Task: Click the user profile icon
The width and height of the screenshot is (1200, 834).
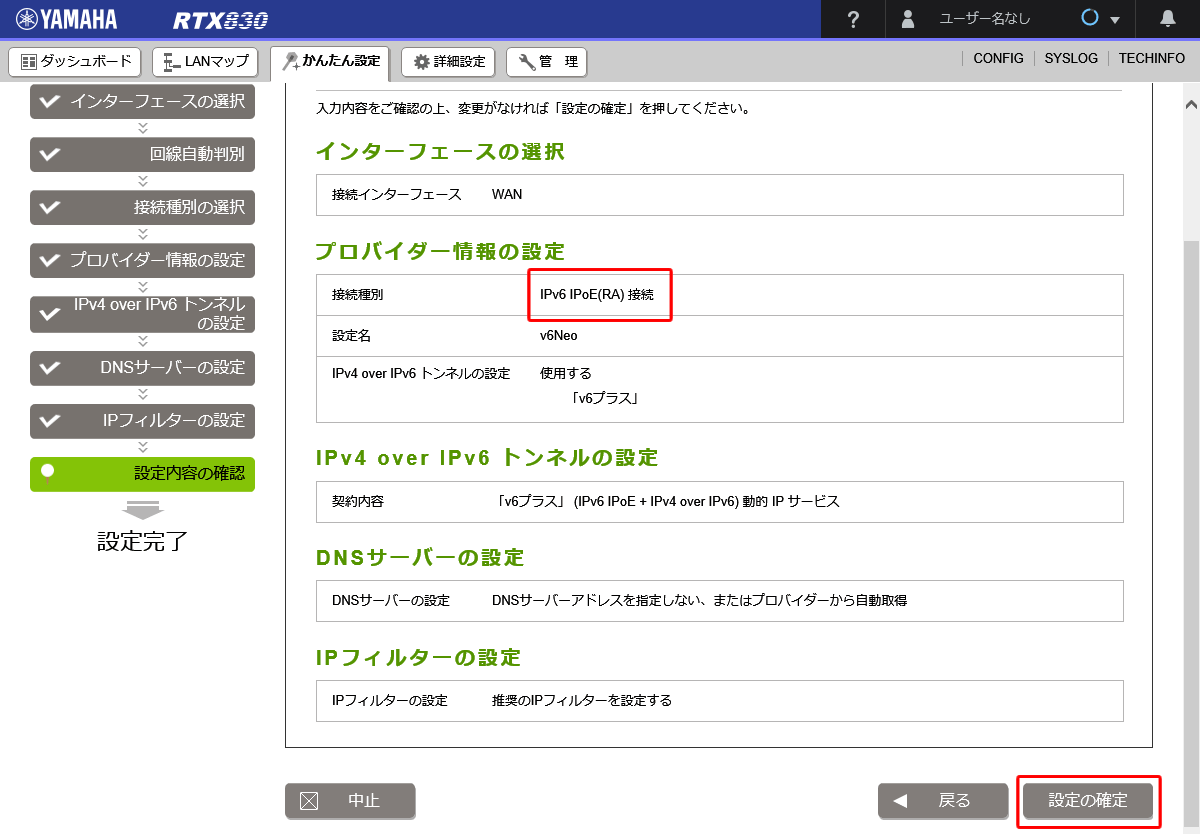Action: coord(908,19)
